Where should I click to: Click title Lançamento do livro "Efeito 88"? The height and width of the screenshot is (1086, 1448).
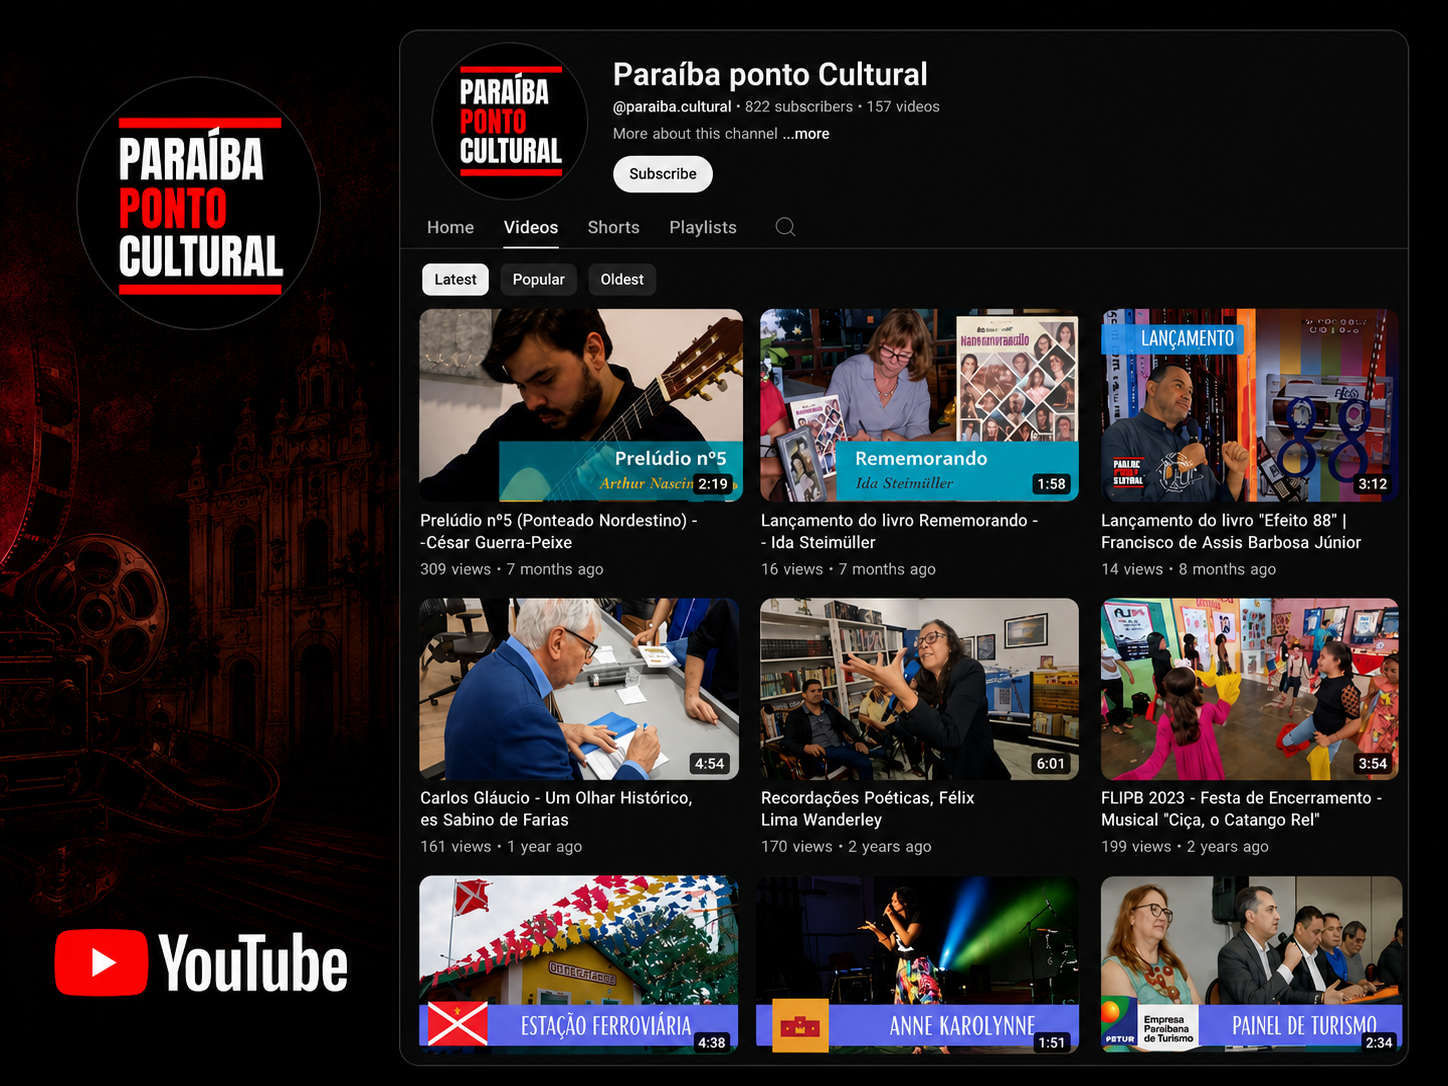(1231, 531)
